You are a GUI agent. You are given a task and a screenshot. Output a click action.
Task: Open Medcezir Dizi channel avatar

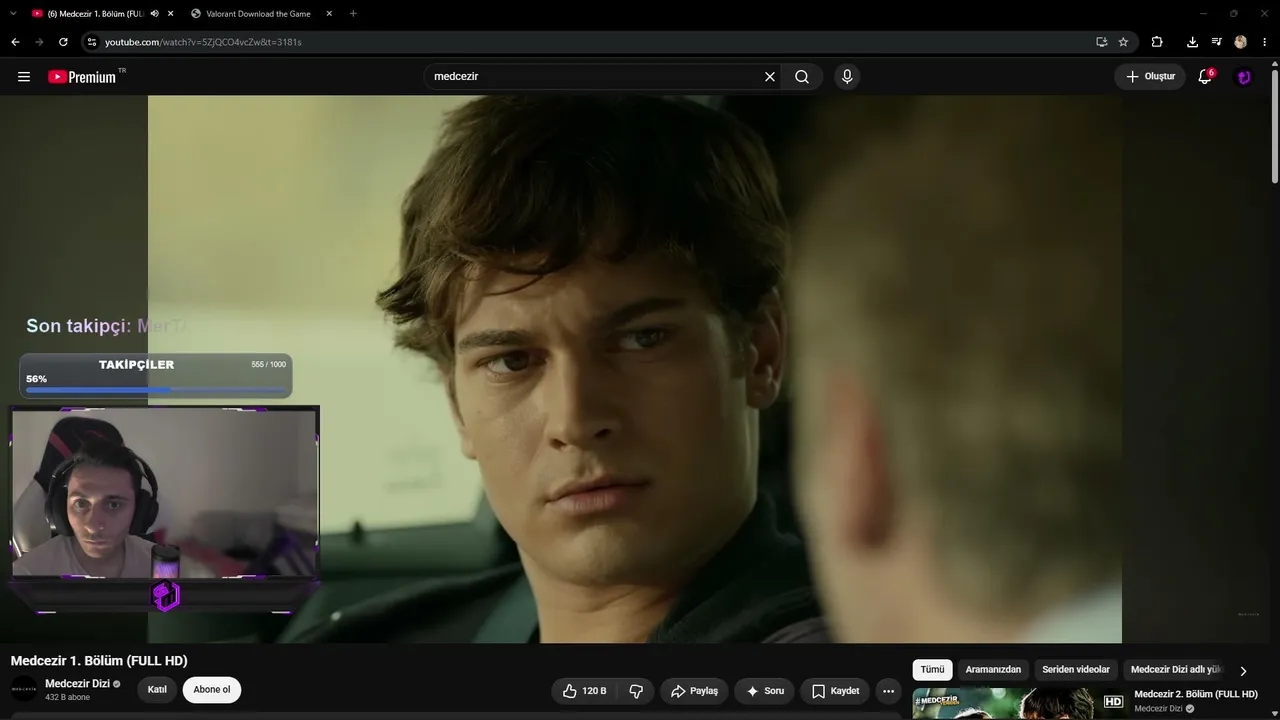tap(24, 689)
